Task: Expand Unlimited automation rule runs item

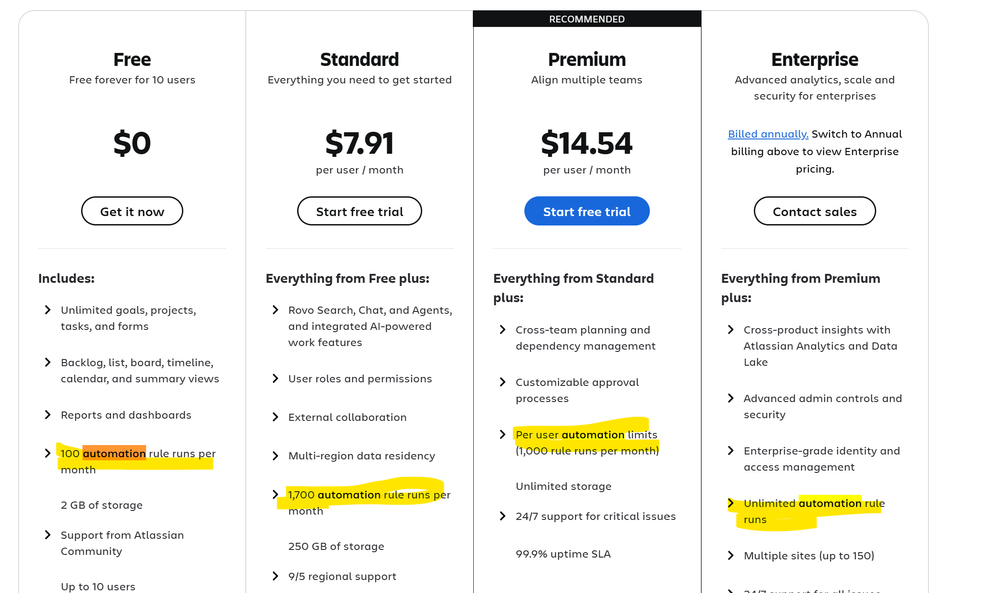Action: click(x=731, y=503)
